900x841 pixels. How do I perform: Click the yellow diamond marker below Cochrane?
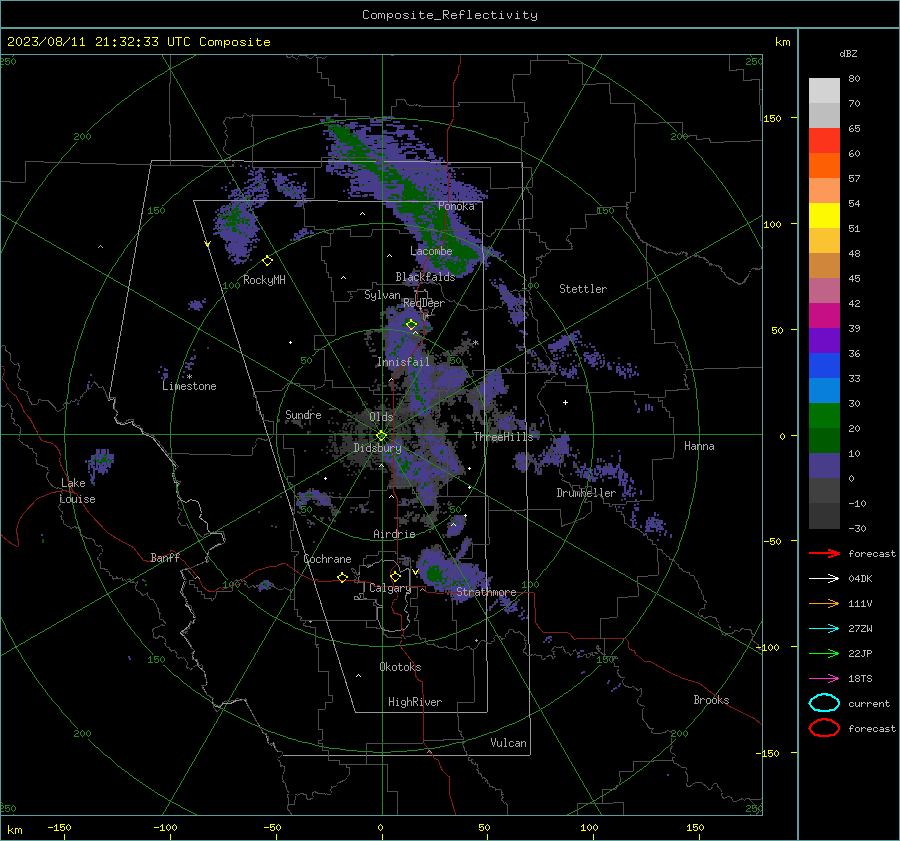pos(342,577)
